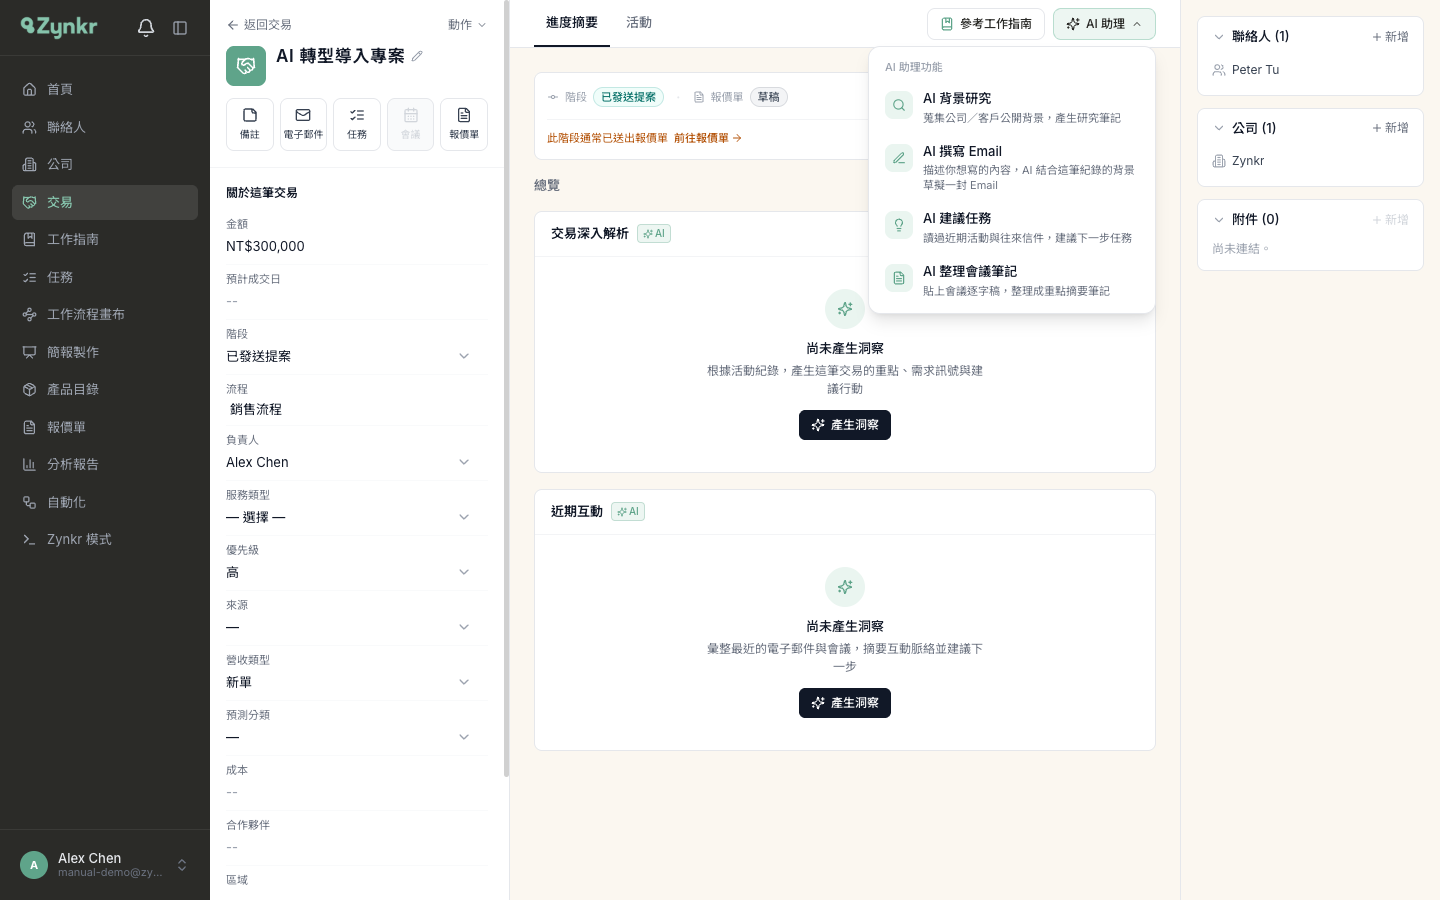Open the 負責人 dropdown showing Alex Chen
The image size is (1440, 900).
[348, 462]
